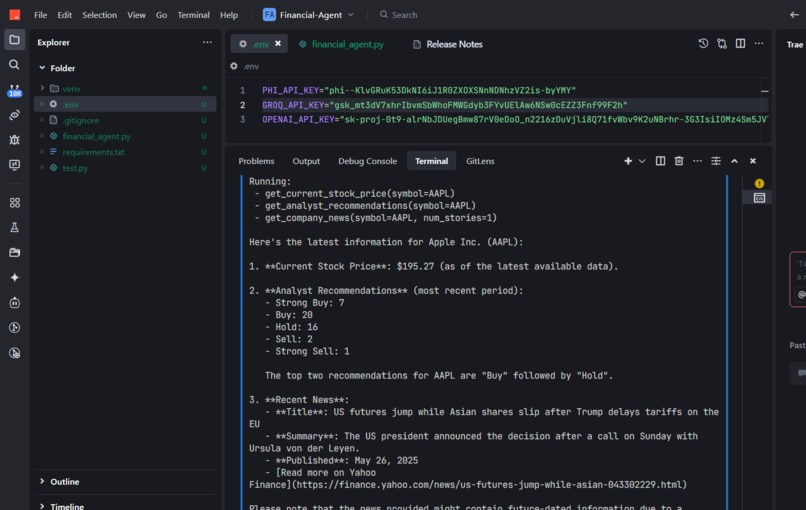Image resolution: width=806 pixels, height=510 pixels.
Task: Open the Terminal menu in menu bar
Action: 193,15
